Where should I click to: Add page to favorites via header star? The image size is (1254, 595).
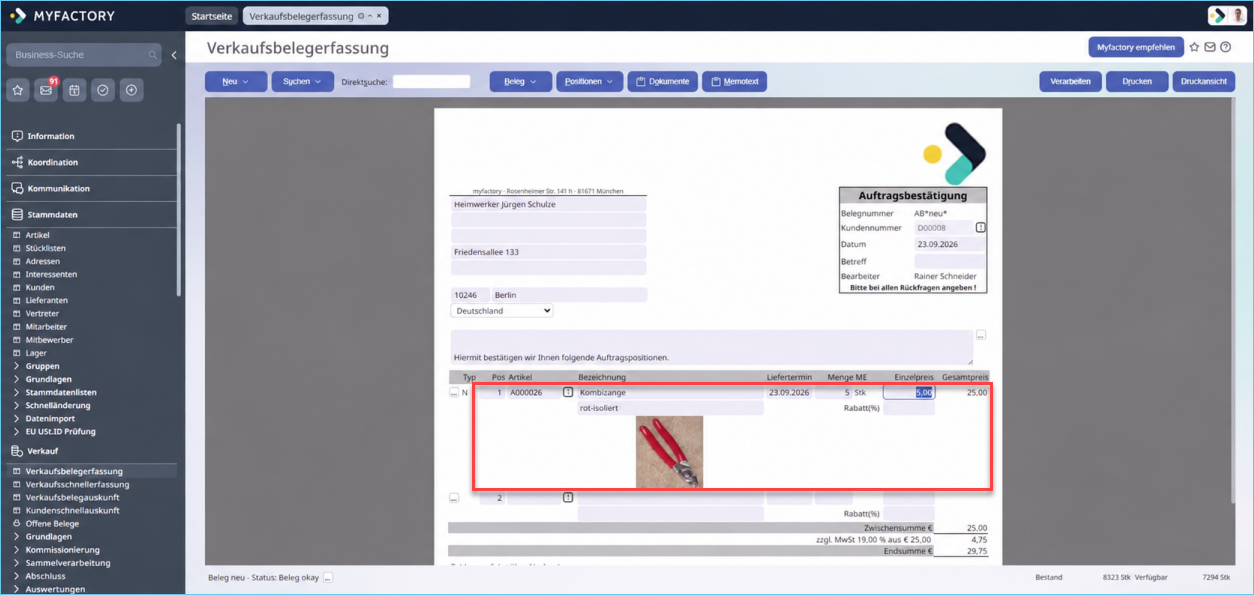pos(1194,47)
